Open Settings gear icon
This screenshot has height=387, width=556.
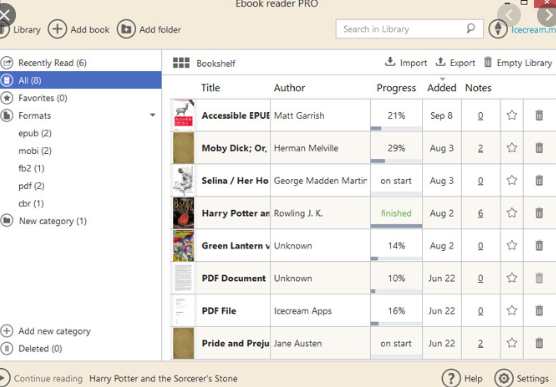(504, 378)
